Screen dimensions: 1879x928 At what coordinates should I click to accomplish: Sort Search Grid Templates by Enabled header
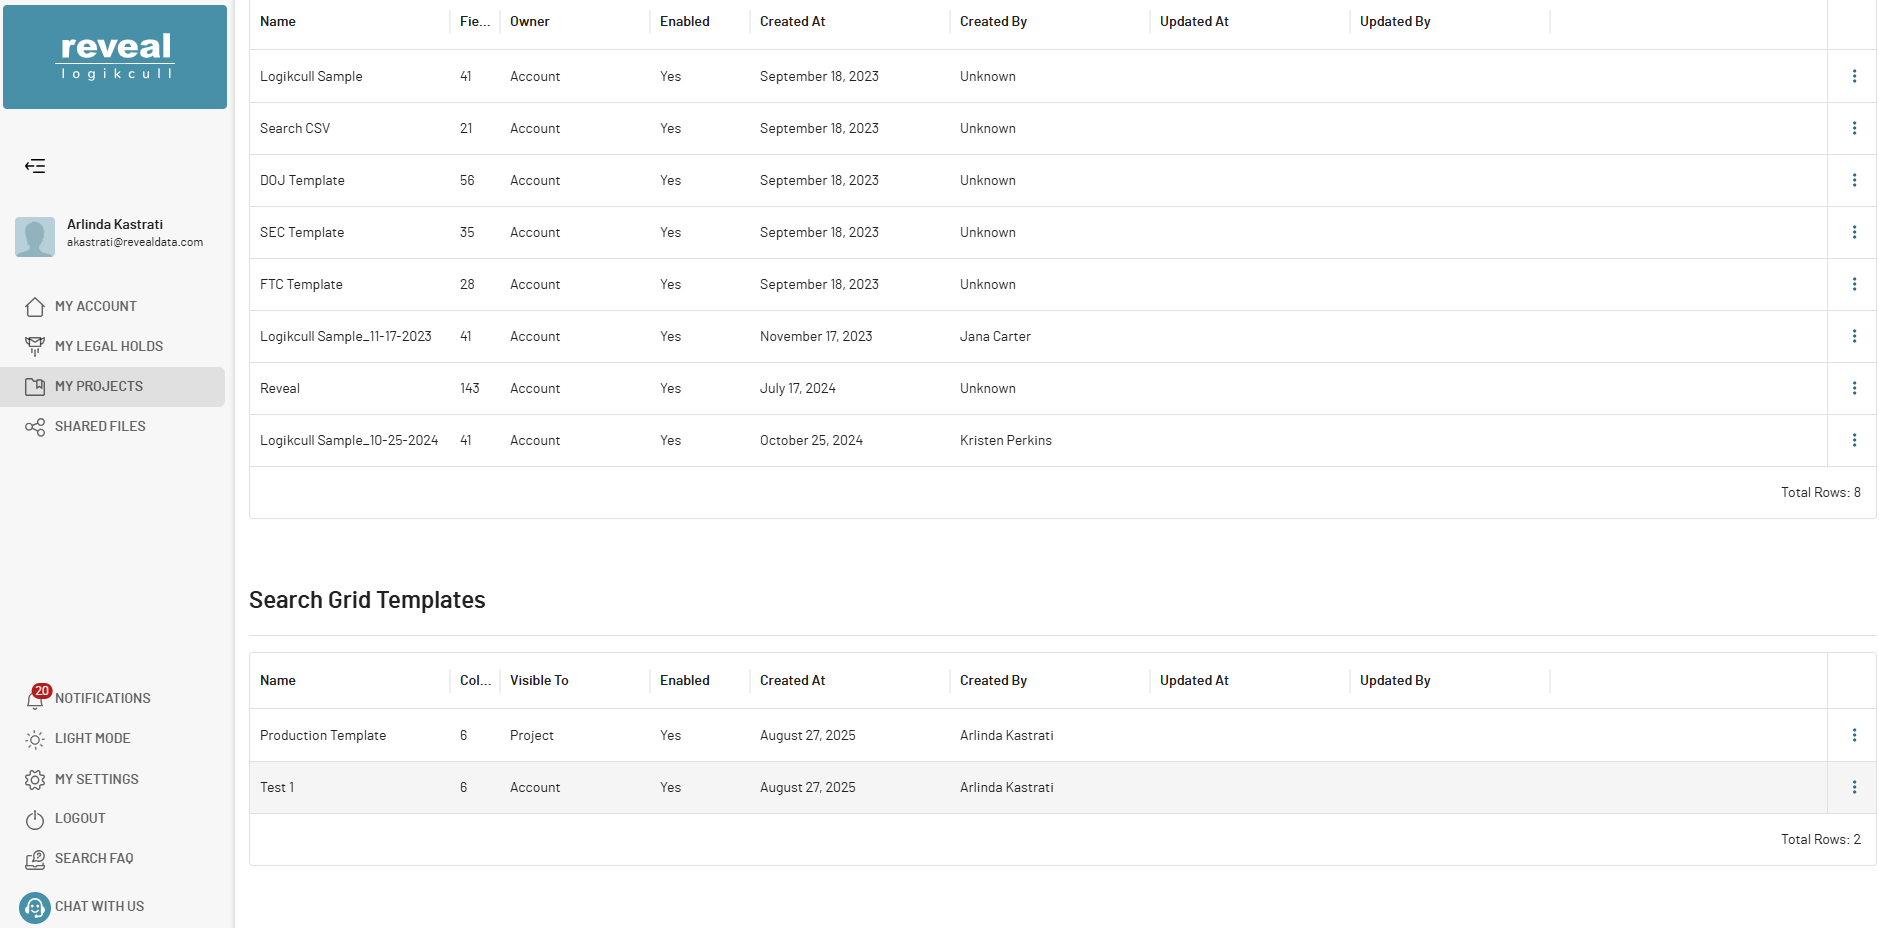685,680
